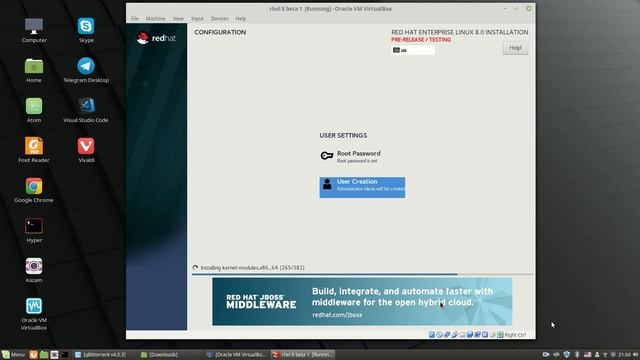This screenshot has width=640, height=360.
Task: Click the PRE-RELEASE / TESTING label
Action: point(421,40)
